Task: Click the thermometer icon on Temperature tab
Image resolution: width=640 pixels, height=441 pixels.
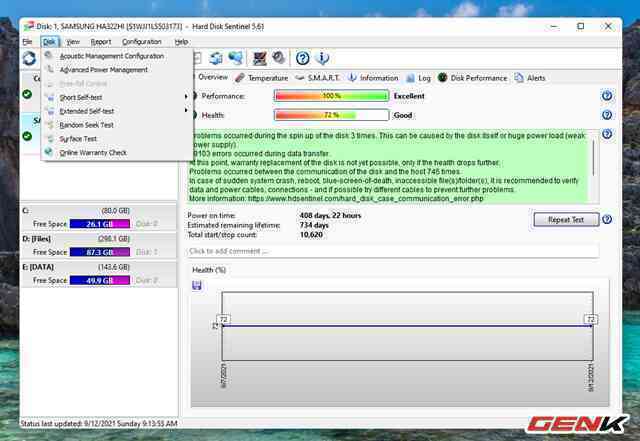Action: point(240,78)
